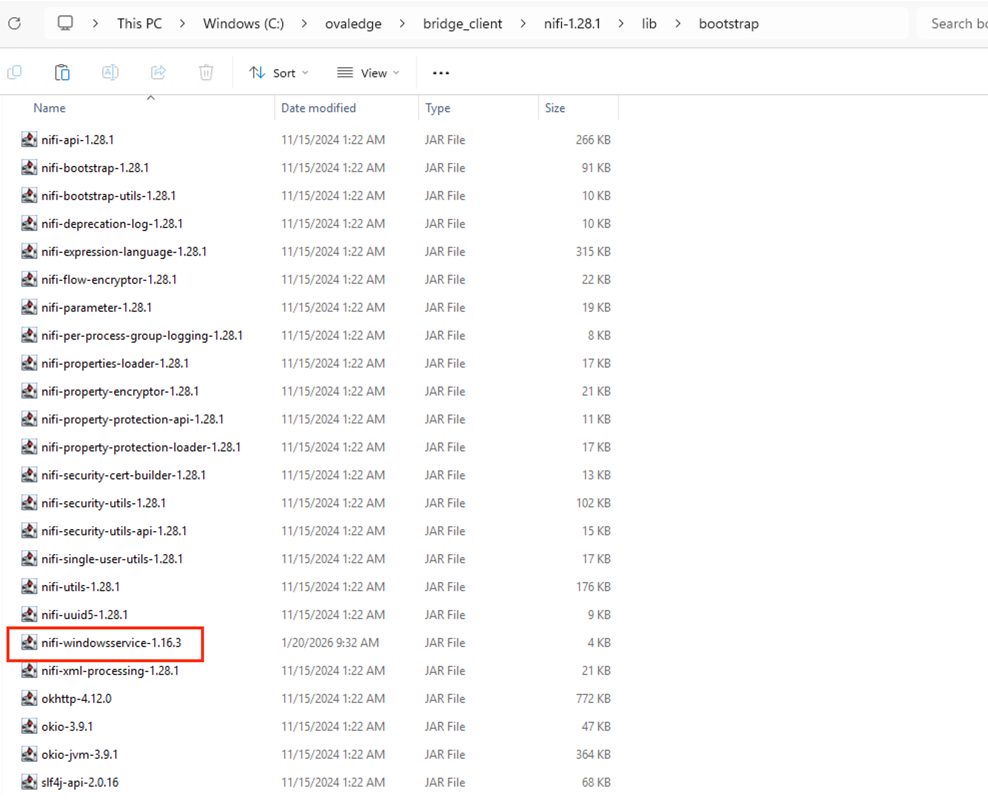Click the PC monitor icon in address bar
This screenshot has width=988, height=807.
coord(66,23)
